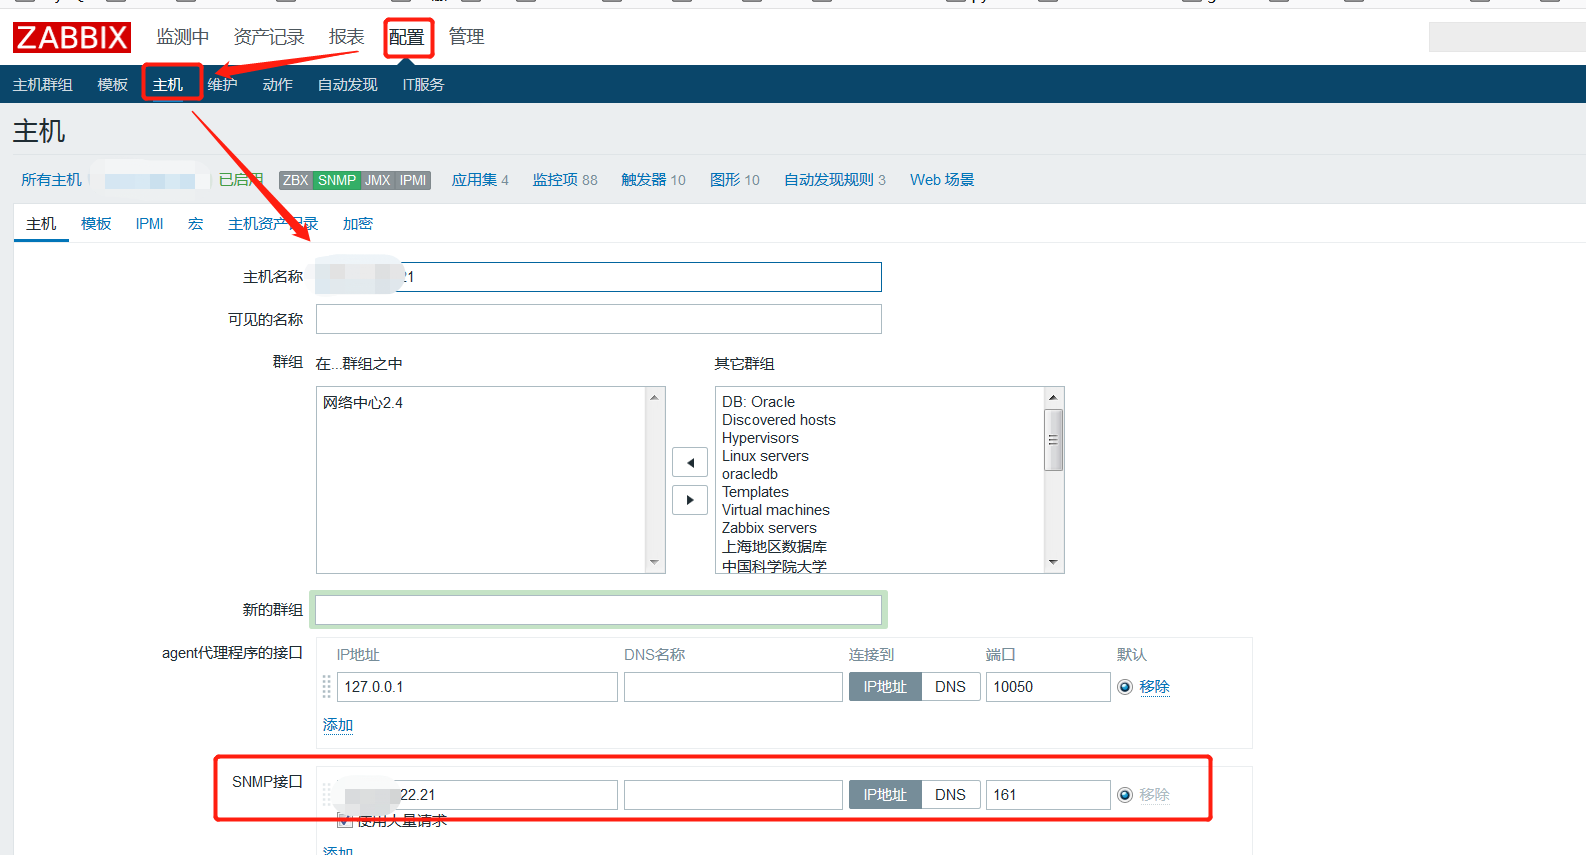Image resolution: width=1586 pixels, height=855 pixels.
Task: Go to 模板 in the blue submenu bar
Action: pyautogui.click(x=112, y=85)
